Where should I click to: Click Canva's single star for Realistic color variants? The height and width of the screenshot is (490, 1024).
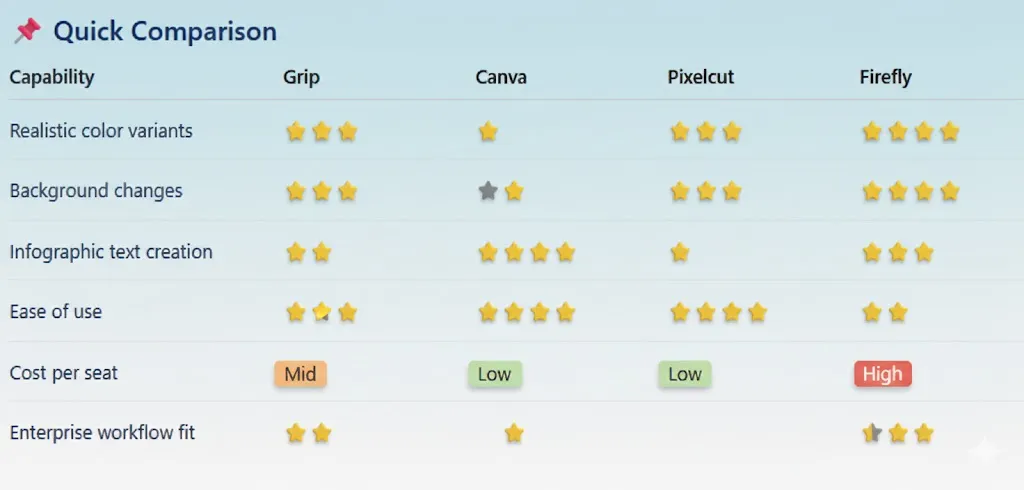[488, 131]
